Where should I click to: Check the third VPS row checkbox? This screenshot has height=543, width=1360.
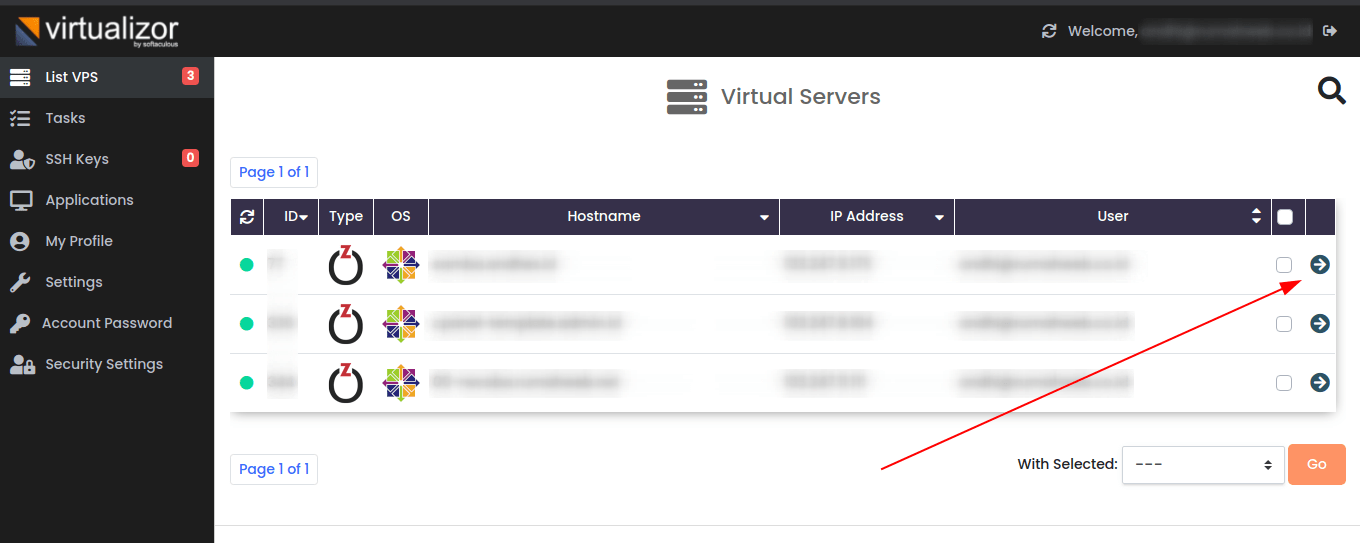[x=1284, y=383]
